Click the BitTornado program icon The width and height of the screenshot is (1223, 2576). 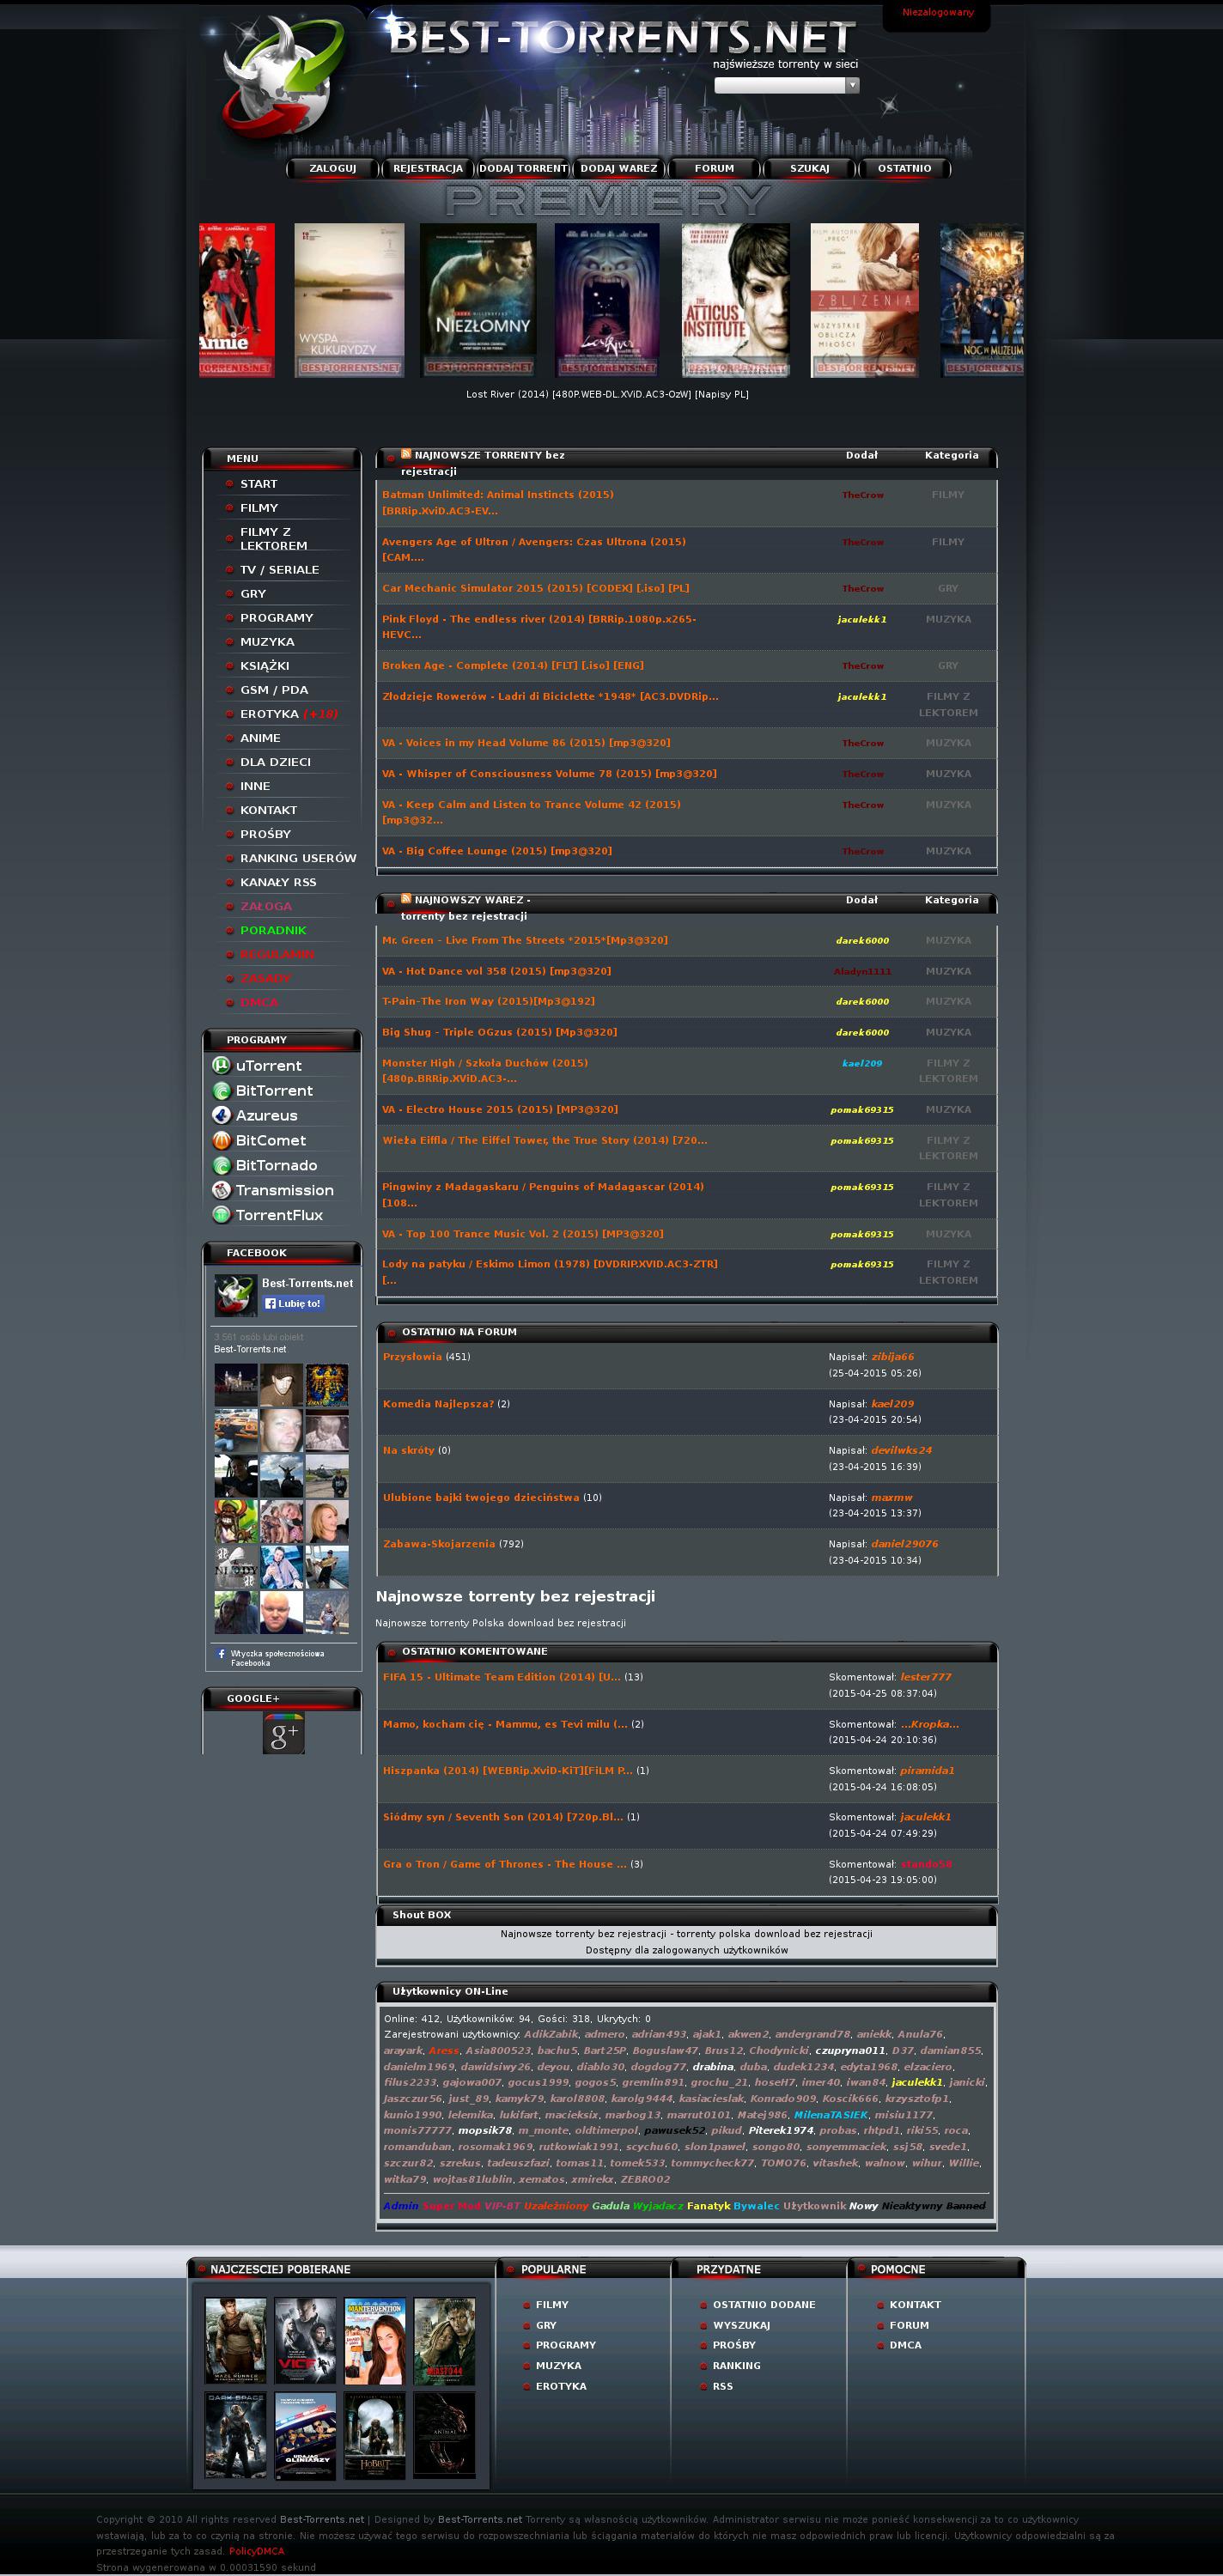tap(221, 1165)
